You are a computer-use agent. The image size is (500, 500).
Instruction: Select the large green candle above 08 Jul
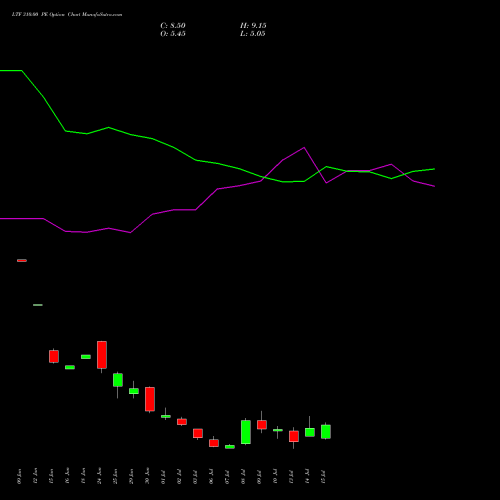coord(246,432)
